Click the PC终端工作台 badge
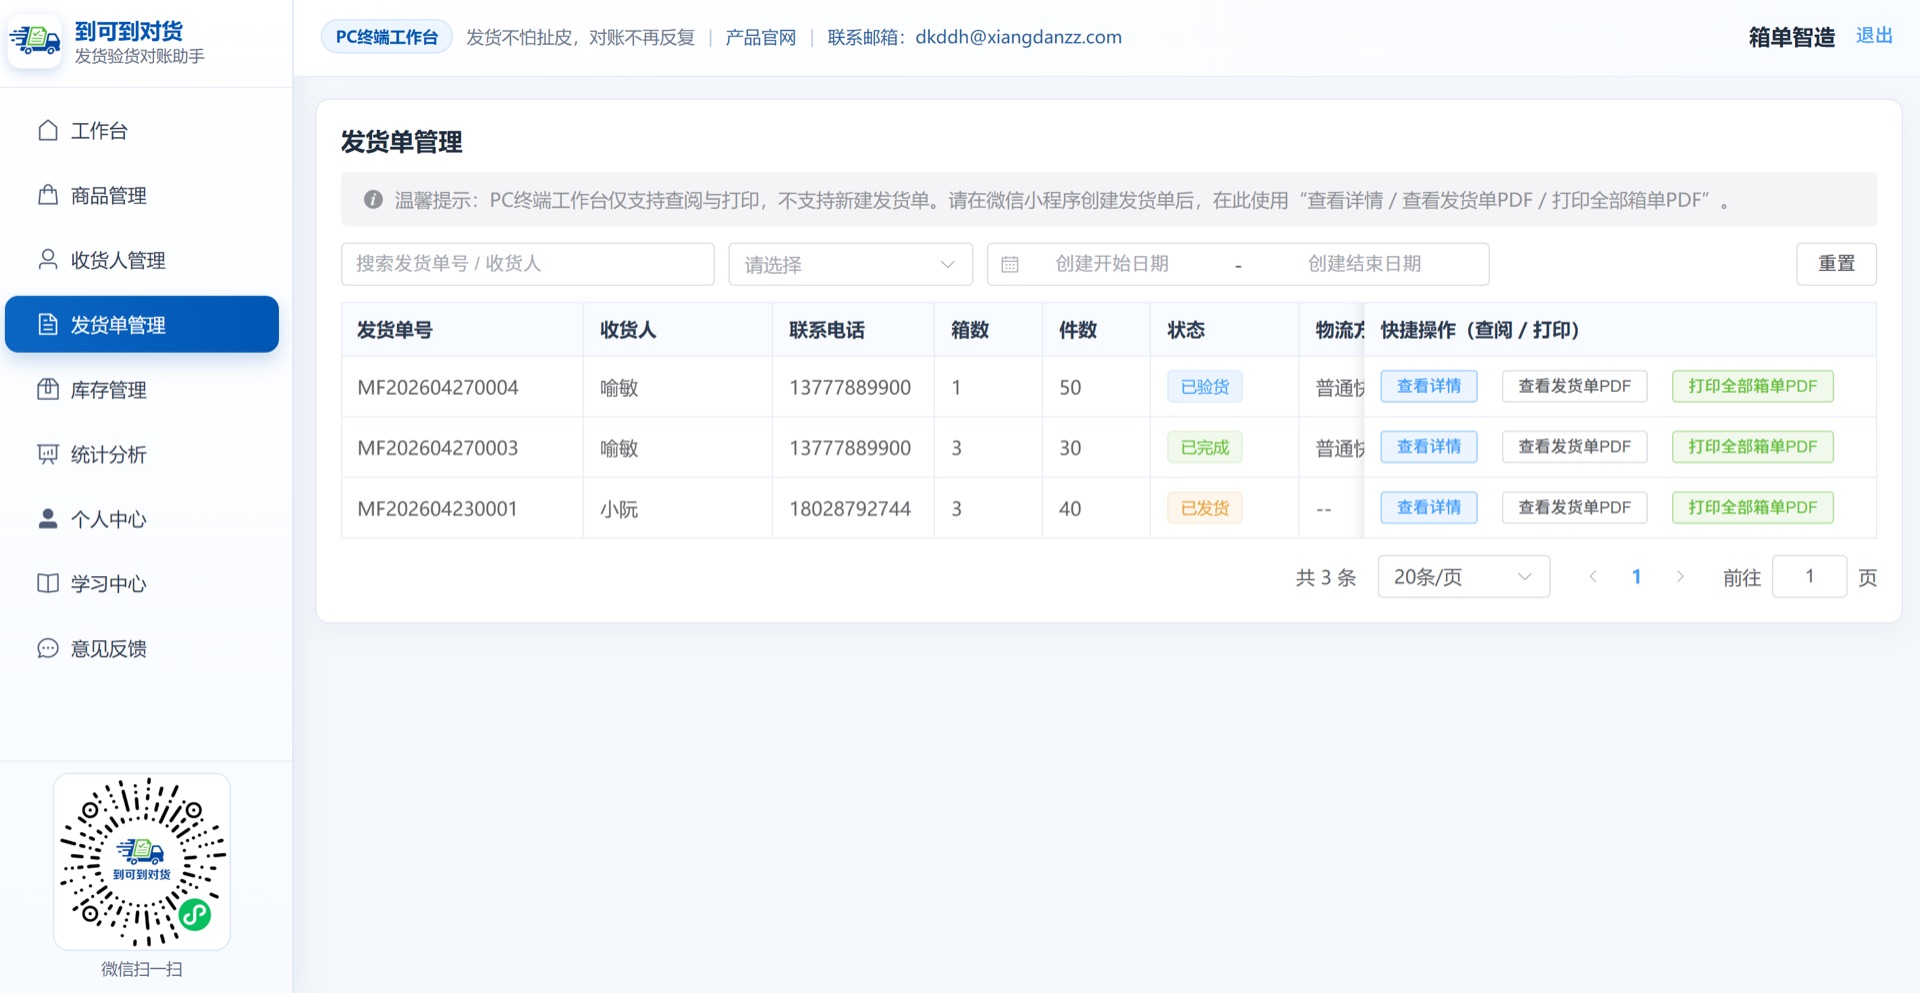1920x993 pixels. tap(387, 37)
